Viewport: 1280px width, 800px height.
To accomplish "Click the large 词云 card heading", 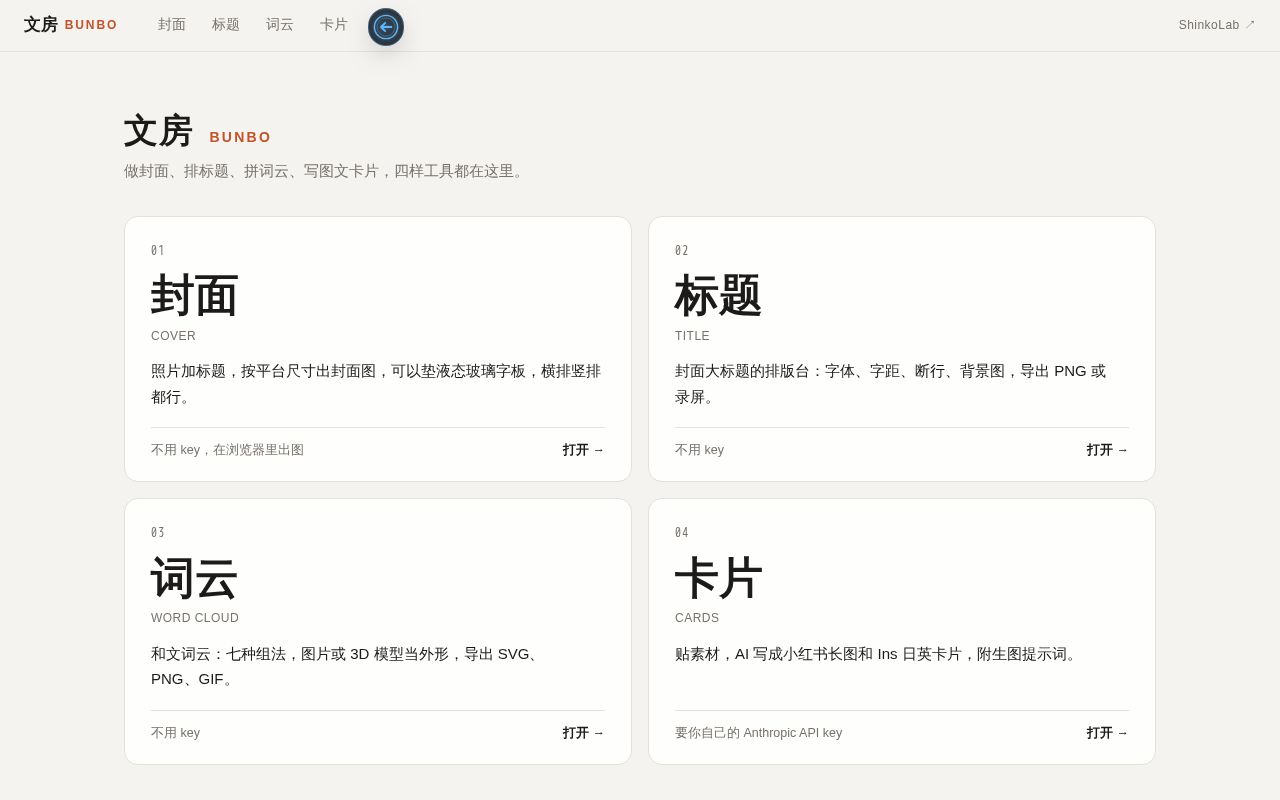I will point(195,579).
